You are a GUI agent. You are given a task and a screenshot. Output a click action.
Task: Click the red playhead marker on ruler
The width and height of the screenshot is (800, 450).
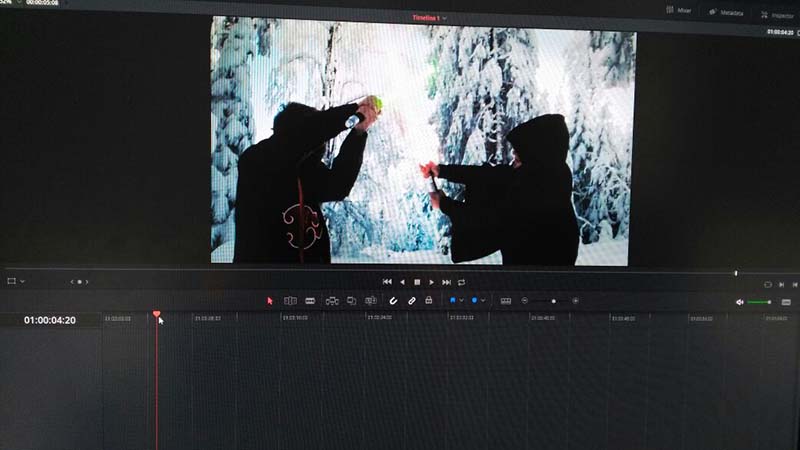[x=157, y=314]
